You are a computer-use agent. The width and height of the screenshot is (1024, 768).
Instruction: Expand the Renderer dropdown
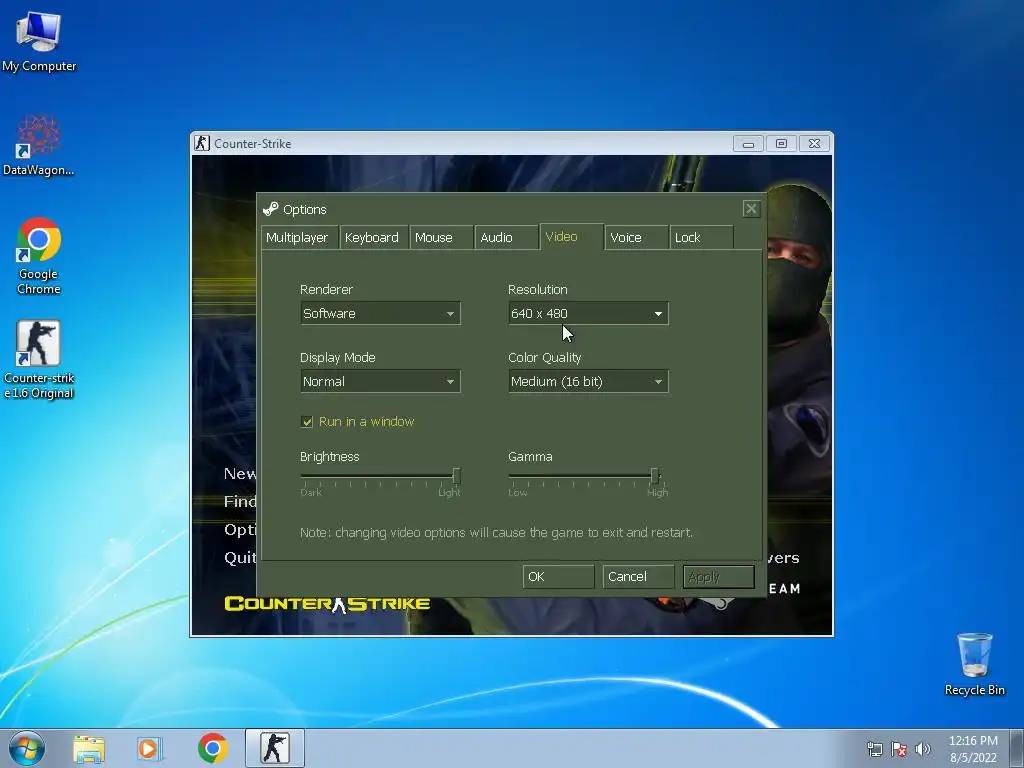pyautogui.click(x=380, y=313)
